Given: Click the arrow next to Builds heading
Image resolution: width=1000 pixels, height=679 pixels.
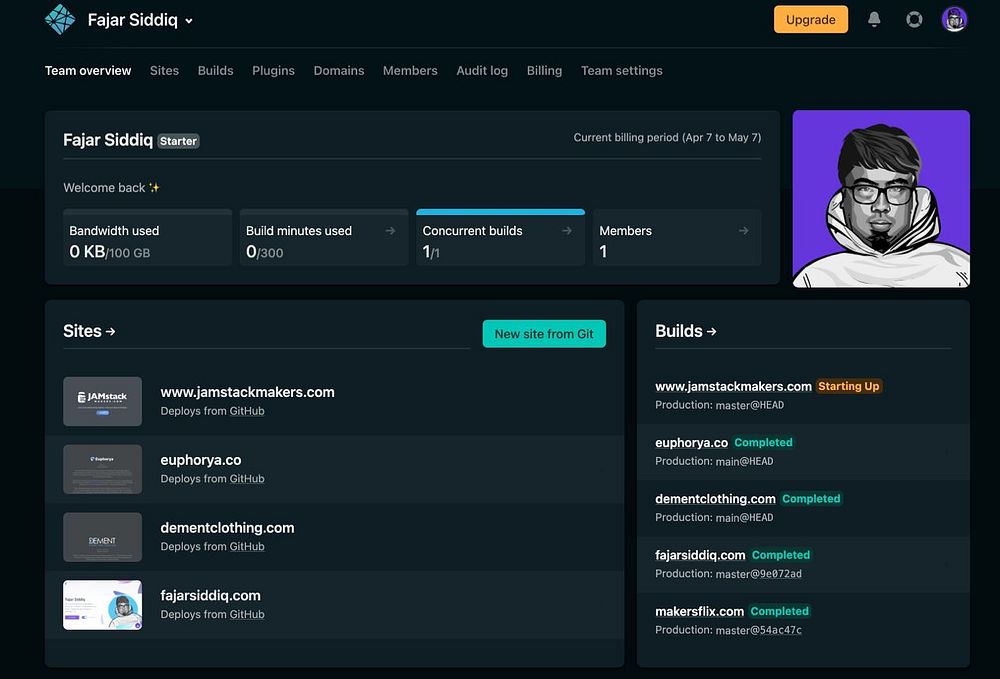Looking at the screenshot, I should point(712,332).
